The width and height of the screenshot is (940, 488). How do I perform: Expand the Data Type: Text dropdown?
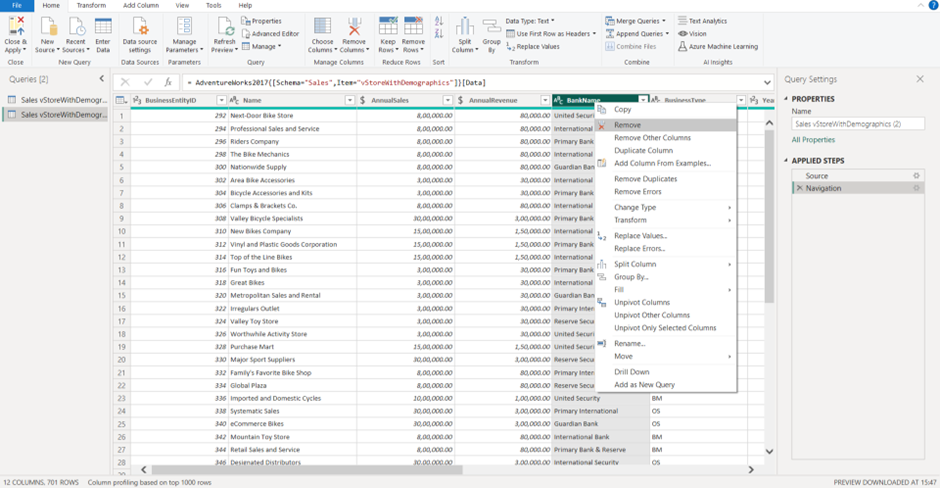[530, 21]
